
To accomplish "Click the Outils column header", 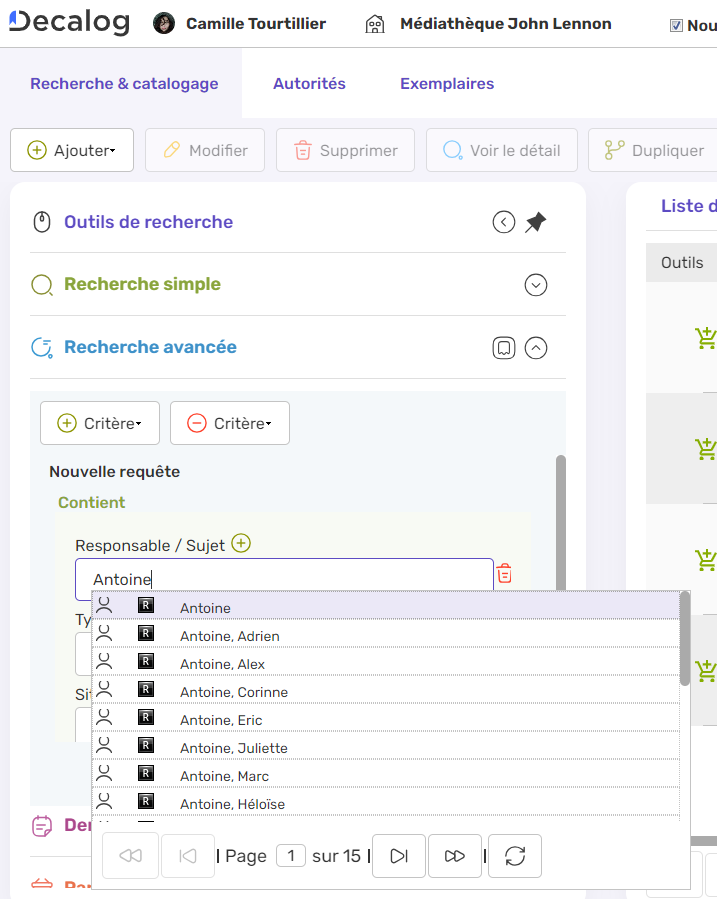I will point(682,263).
